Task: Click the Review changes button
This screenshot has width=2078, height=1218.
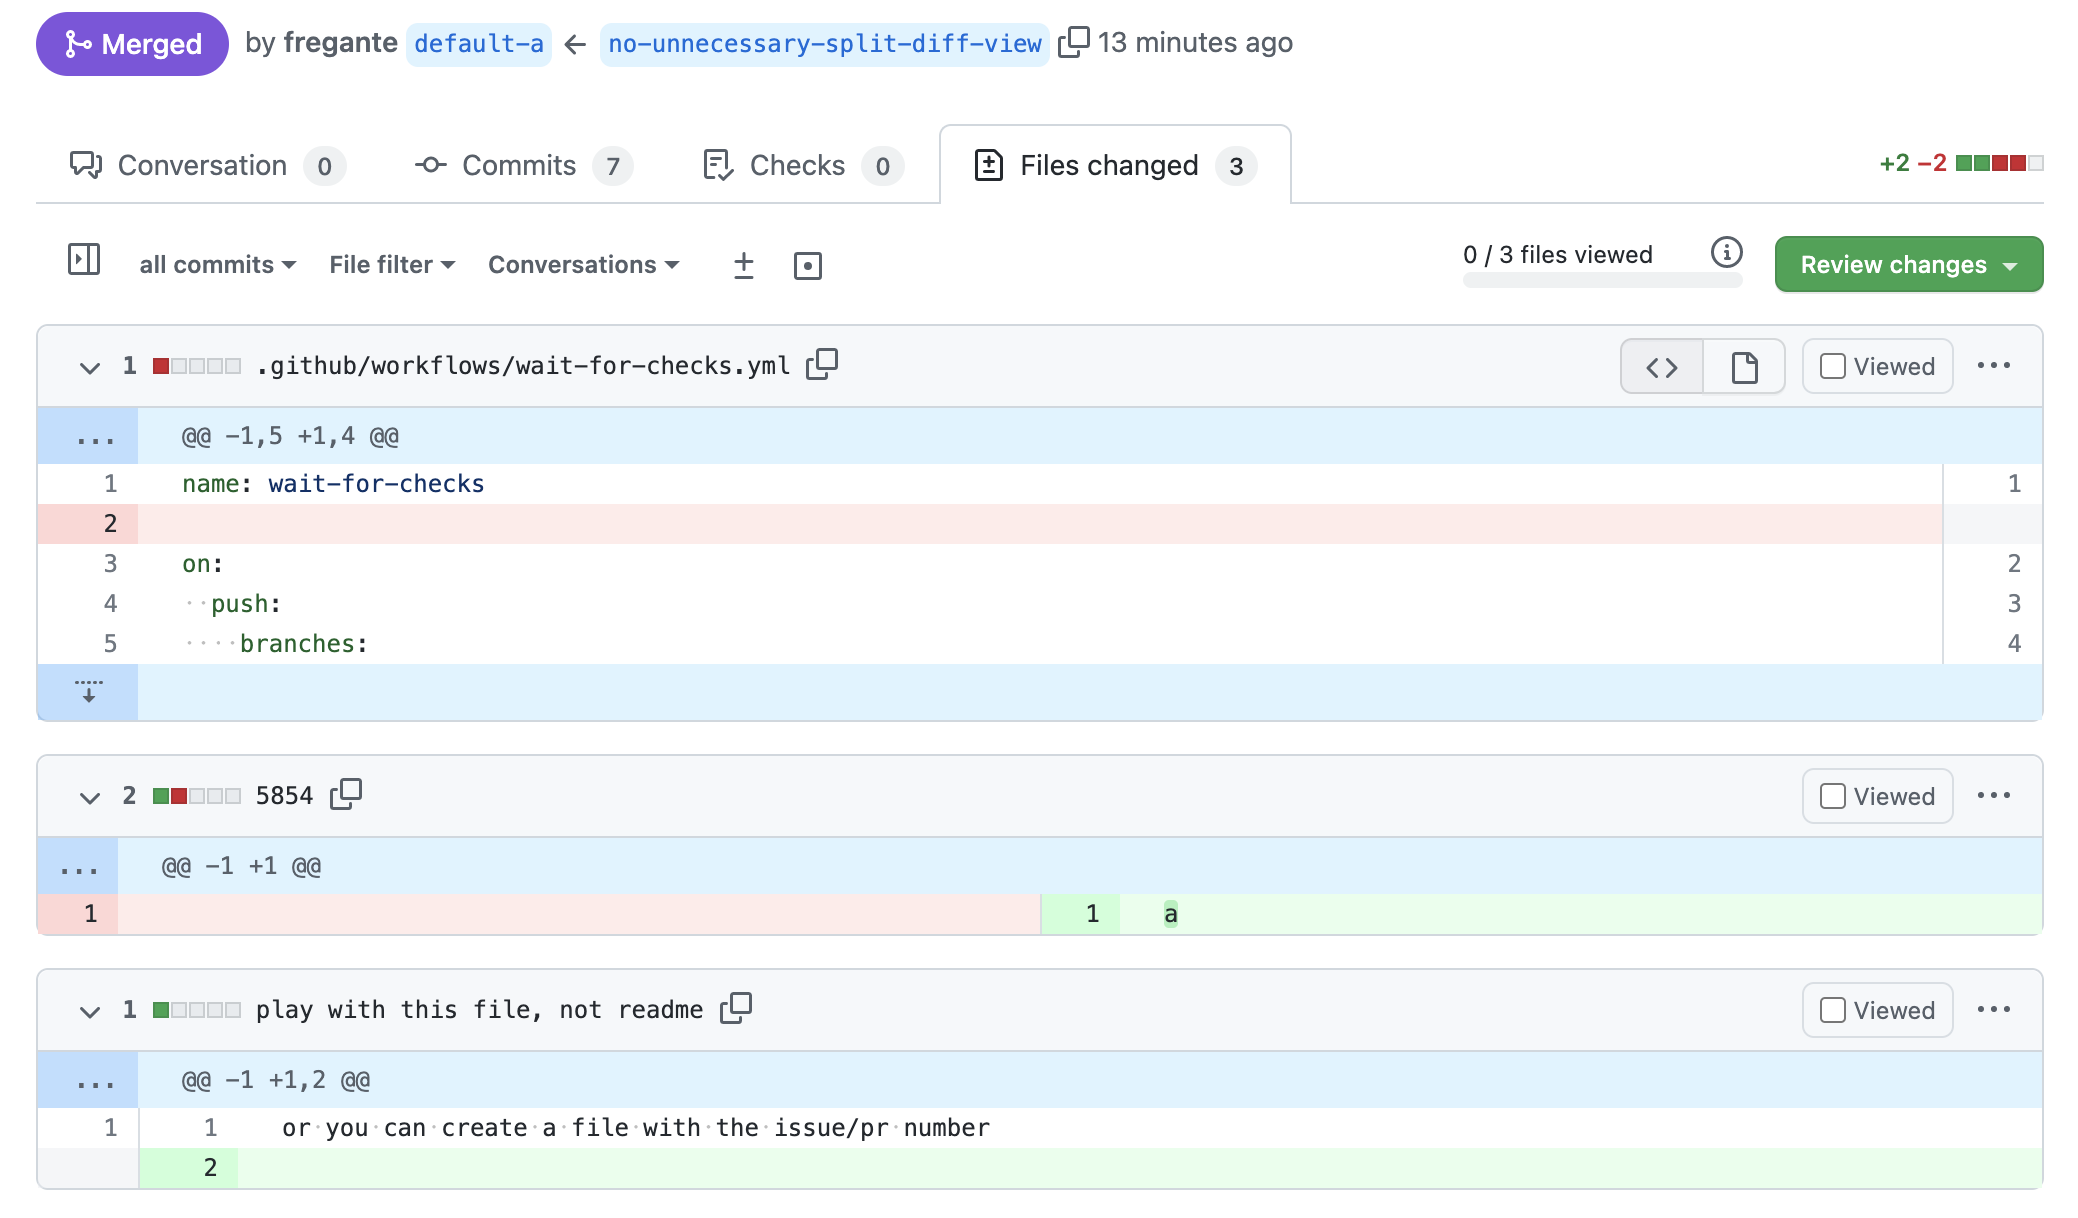Action: click(1907, 264)
